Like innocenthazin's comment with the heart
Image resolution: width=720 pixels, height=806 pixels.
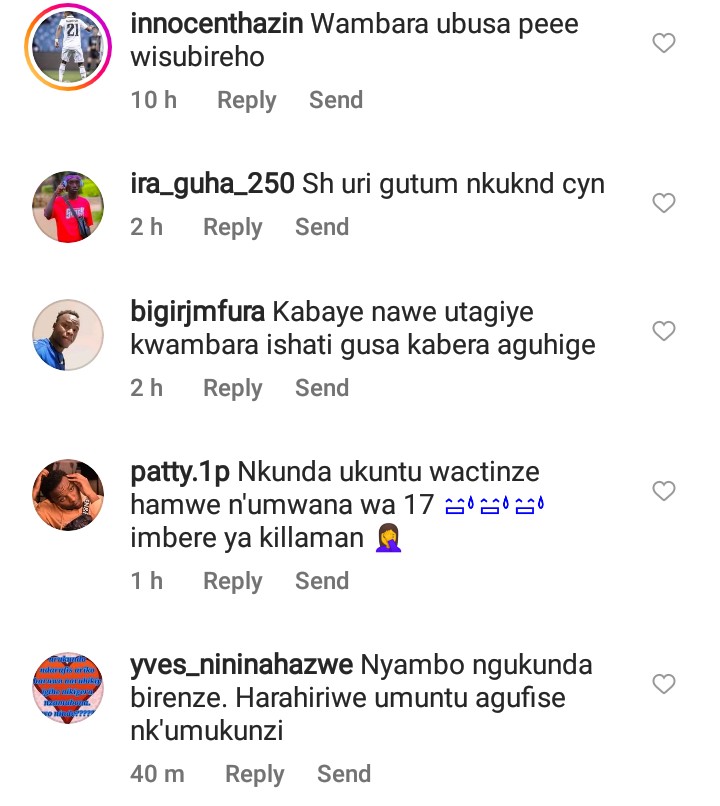tap(663, 43)
